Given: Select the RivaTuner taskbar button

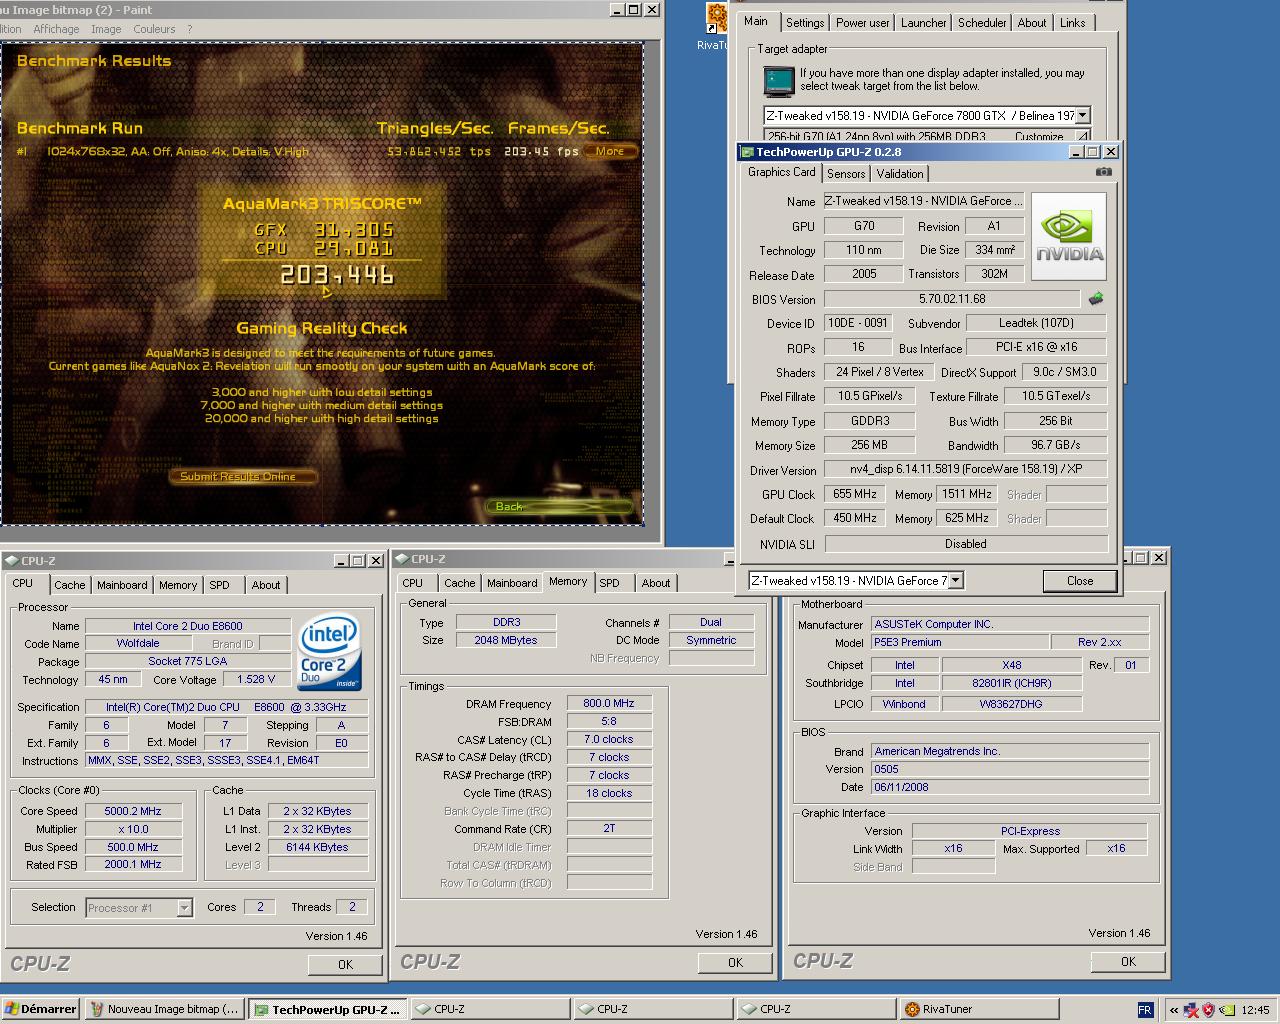Looking at the screenshot, I should 980,1009.
